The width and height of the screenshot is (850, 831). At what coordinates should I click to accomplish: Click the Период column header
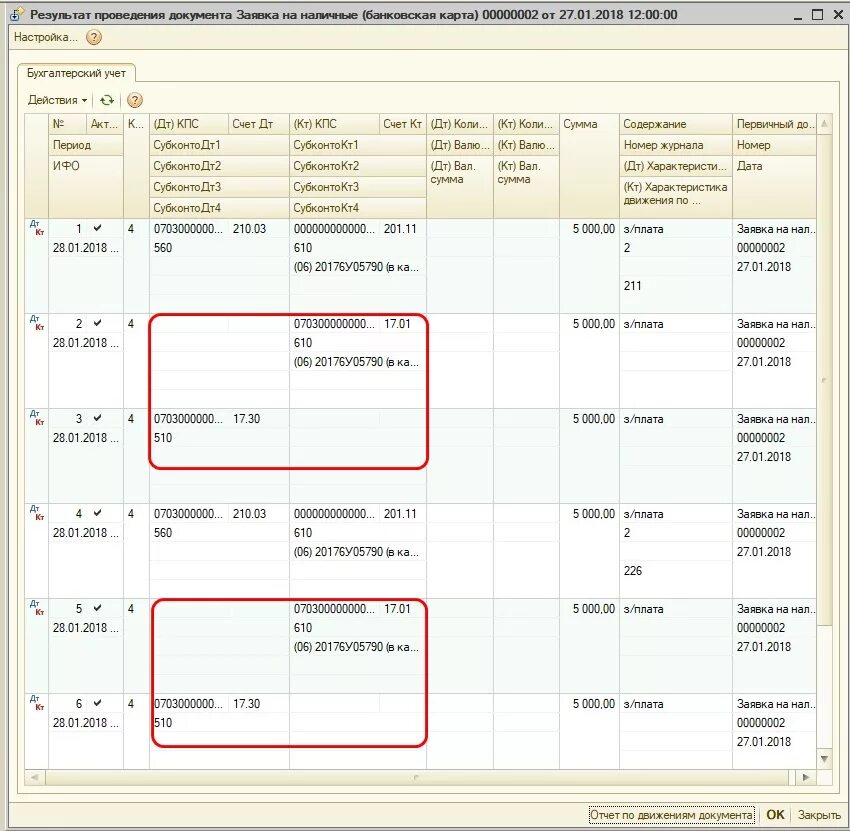86,145
